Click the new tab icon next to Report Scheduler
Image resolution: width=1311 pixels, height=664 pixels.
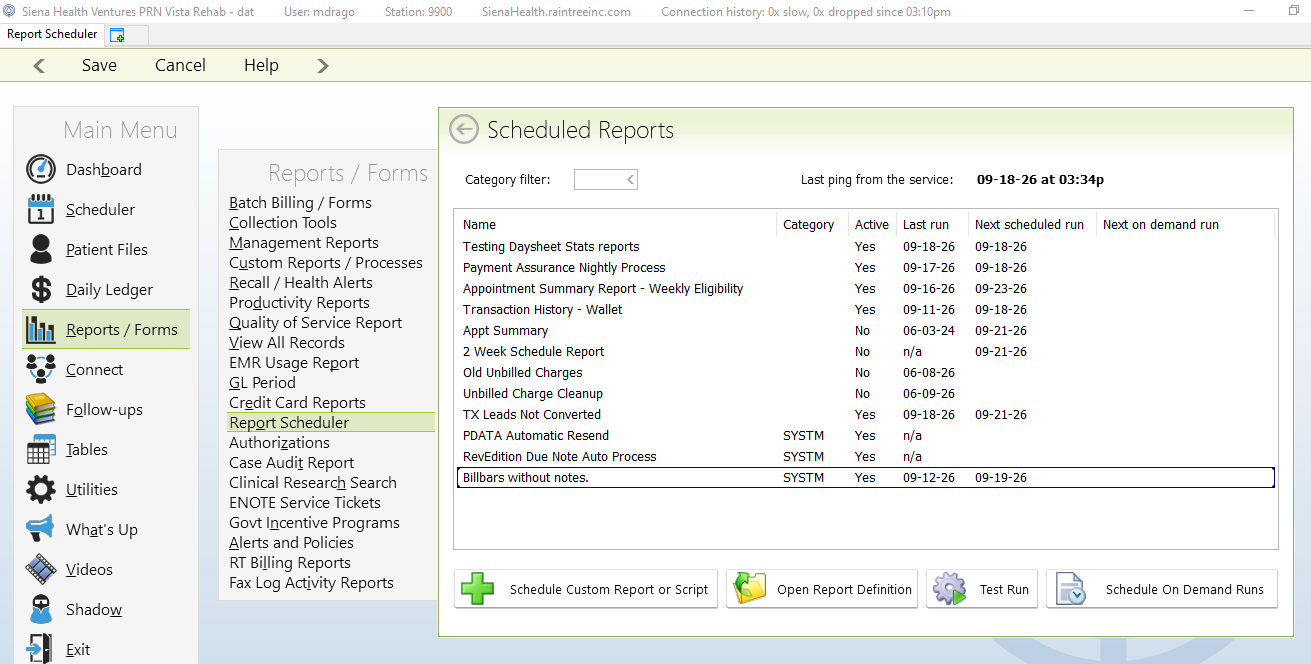pyautogui.click(x=117, y=35)
